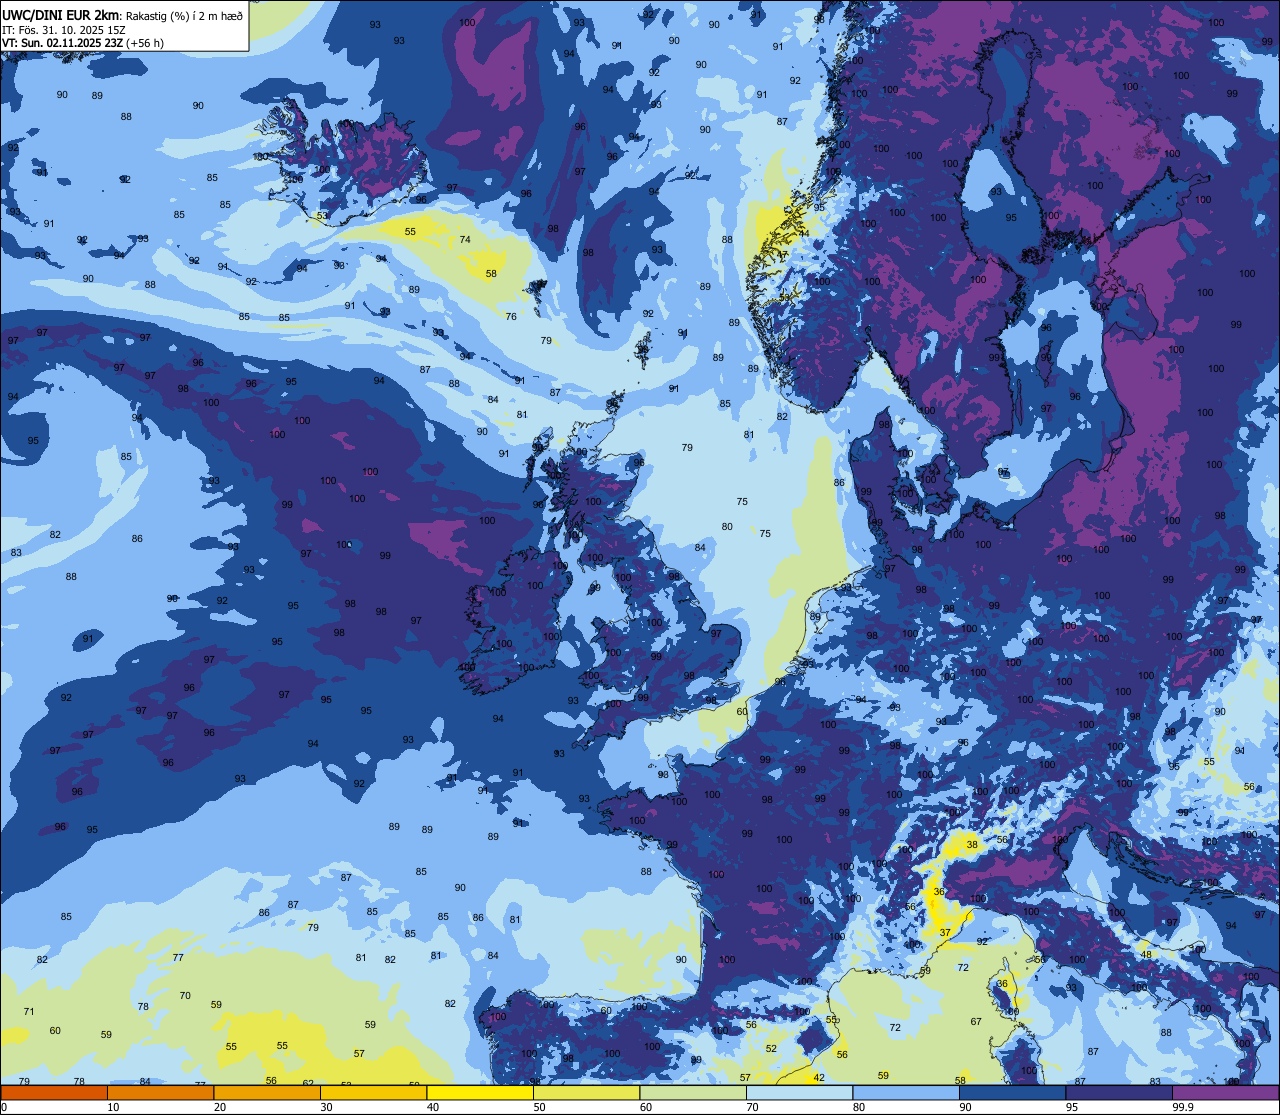1280x1115 pixels.
Task: Select the '90' legend tick label
Action: pyautogui.click(x=965, y=1107)
